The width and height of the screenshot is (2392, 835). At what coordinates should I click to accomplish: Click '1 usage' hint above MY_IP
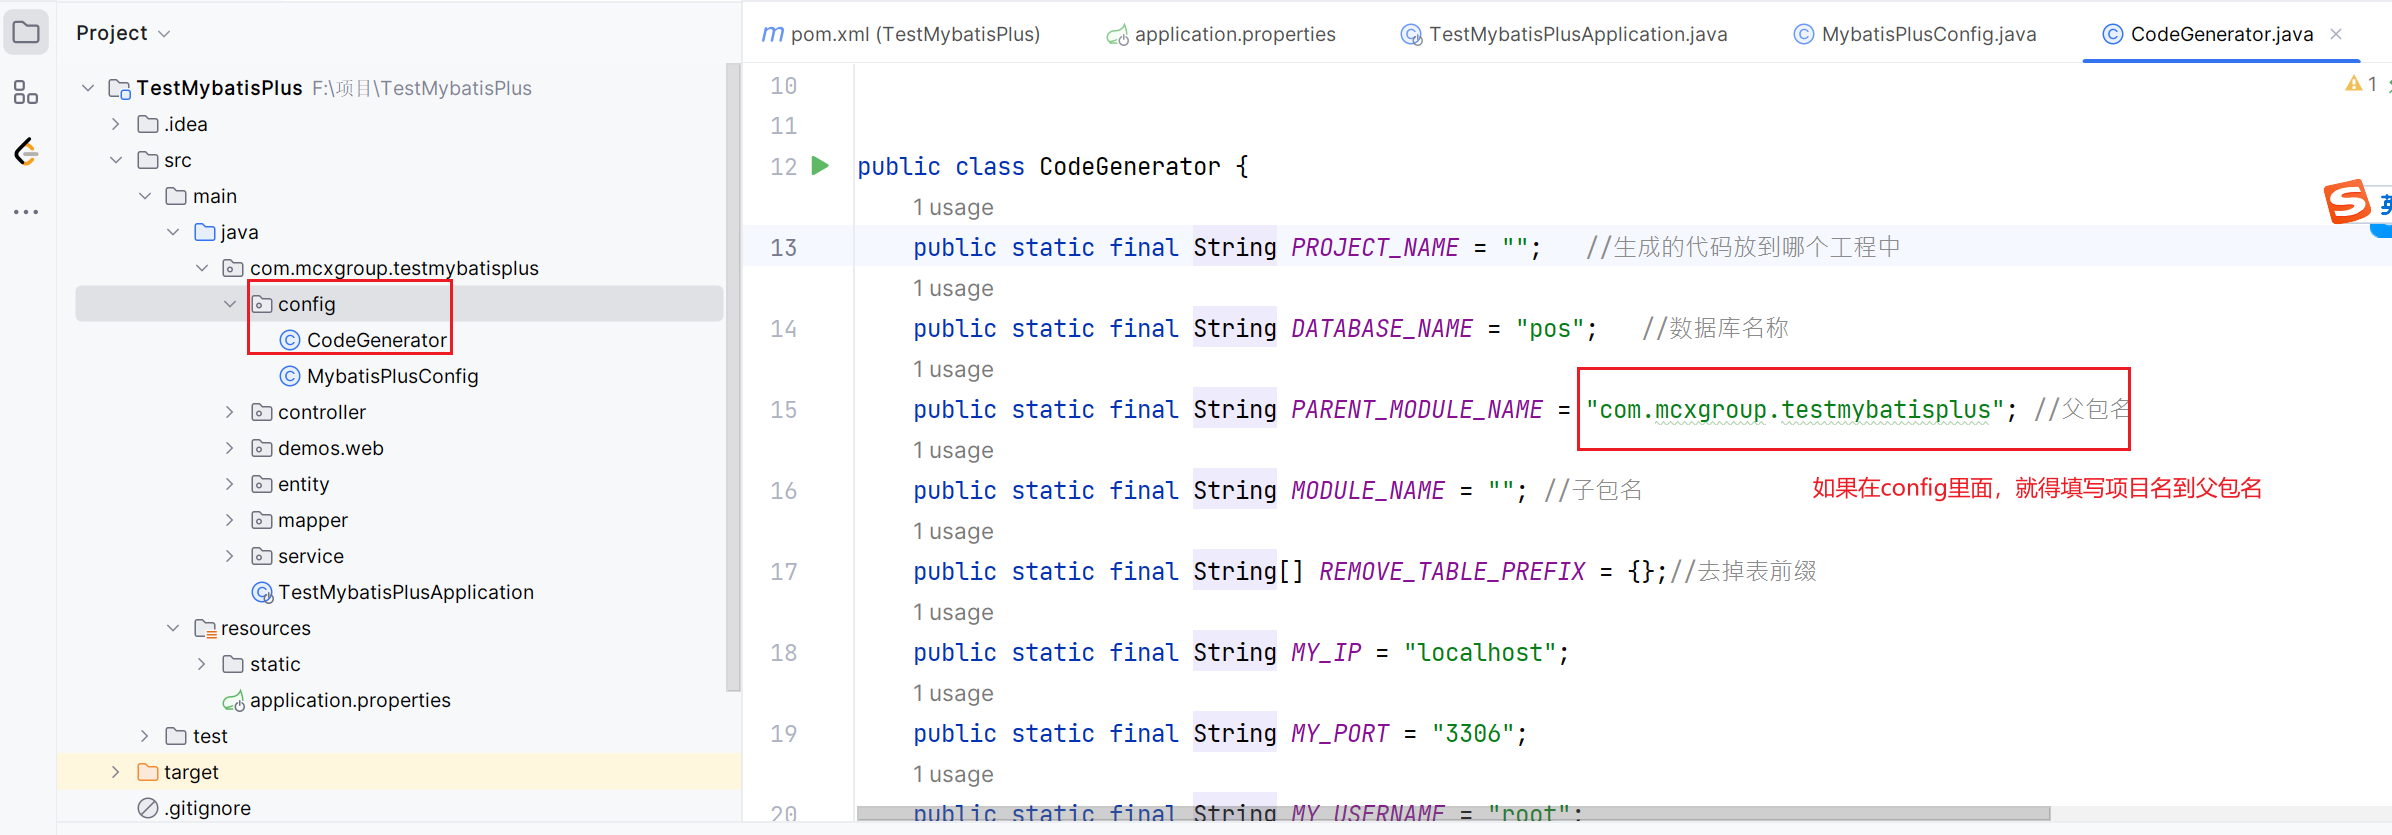tap(953, 612)
